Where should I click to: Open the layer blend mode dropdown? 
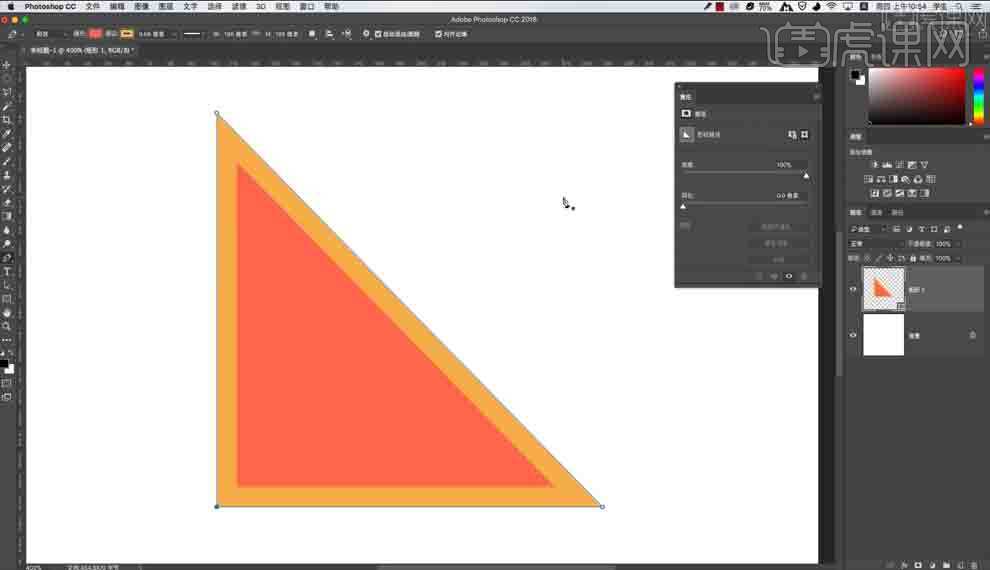click(x=876, y=244)
